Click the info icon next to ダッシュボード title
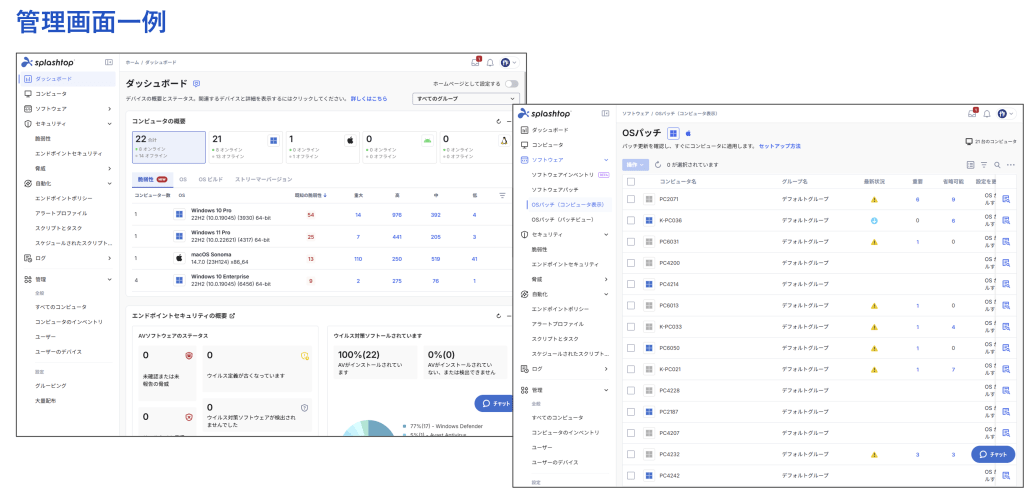The width and height of the screenshot is (1024, 488). click(x=197, y=84)
